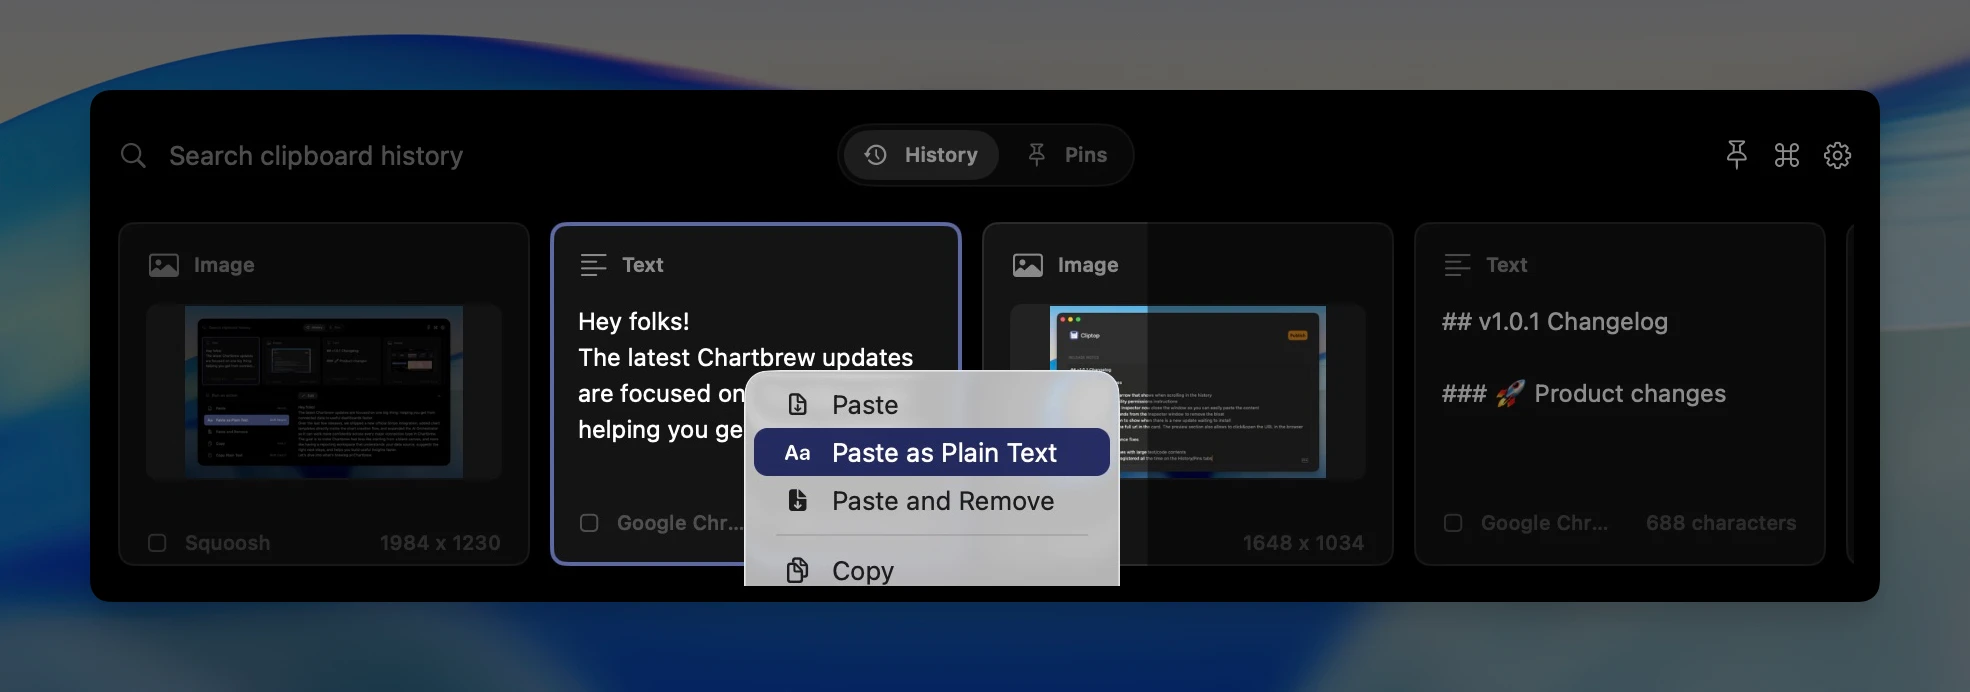Tick the checkbox on the Hey folks card

589,523
